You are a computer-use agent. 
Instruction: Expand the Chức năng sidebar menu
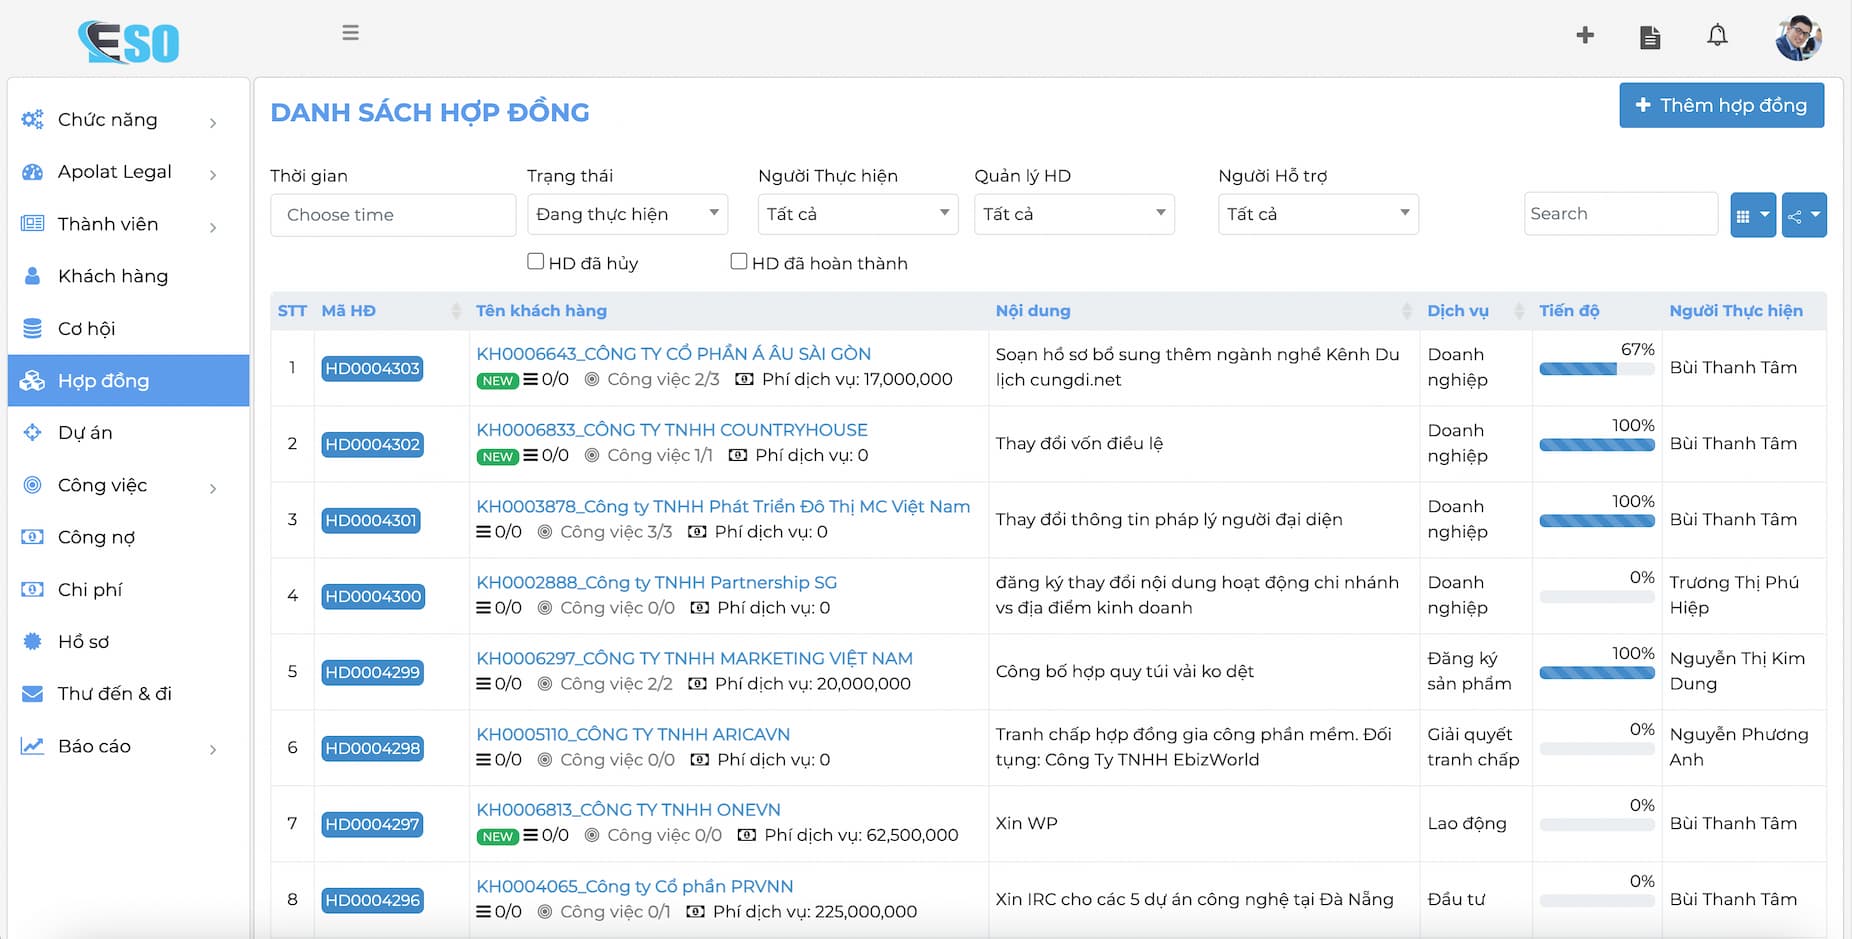point(120,120)
